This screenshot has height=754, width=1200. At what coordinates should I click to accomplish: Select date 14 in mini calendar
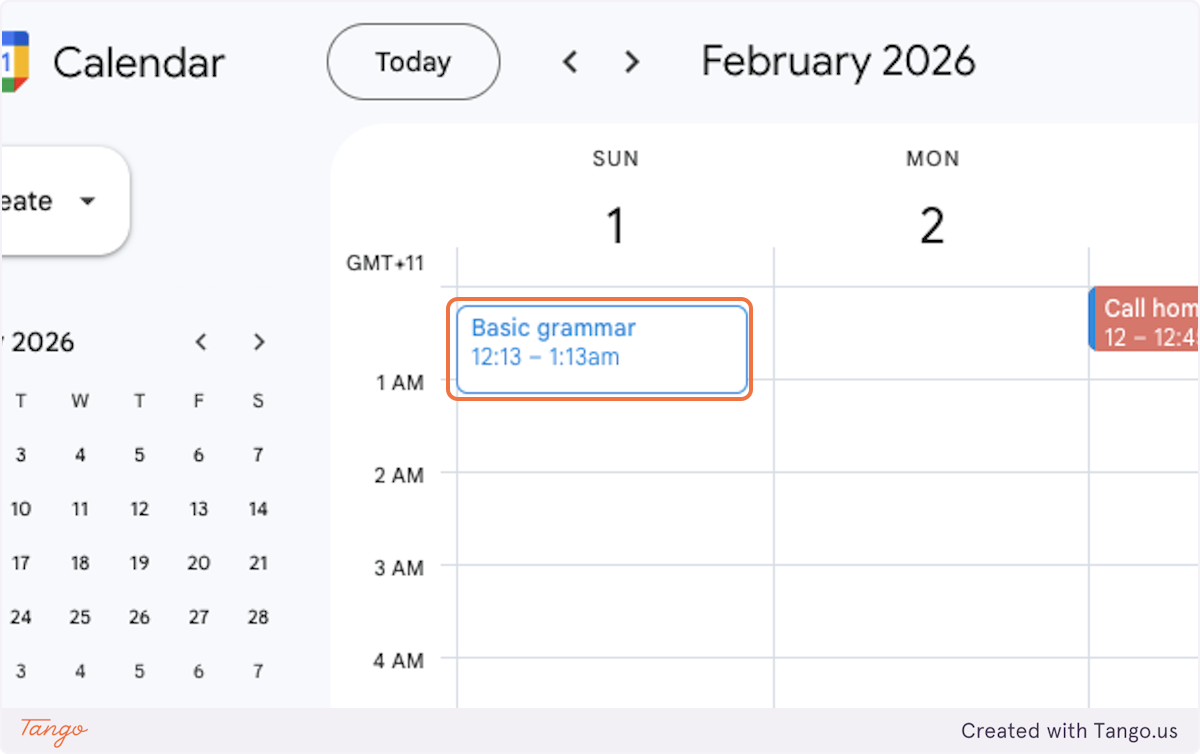258,509
